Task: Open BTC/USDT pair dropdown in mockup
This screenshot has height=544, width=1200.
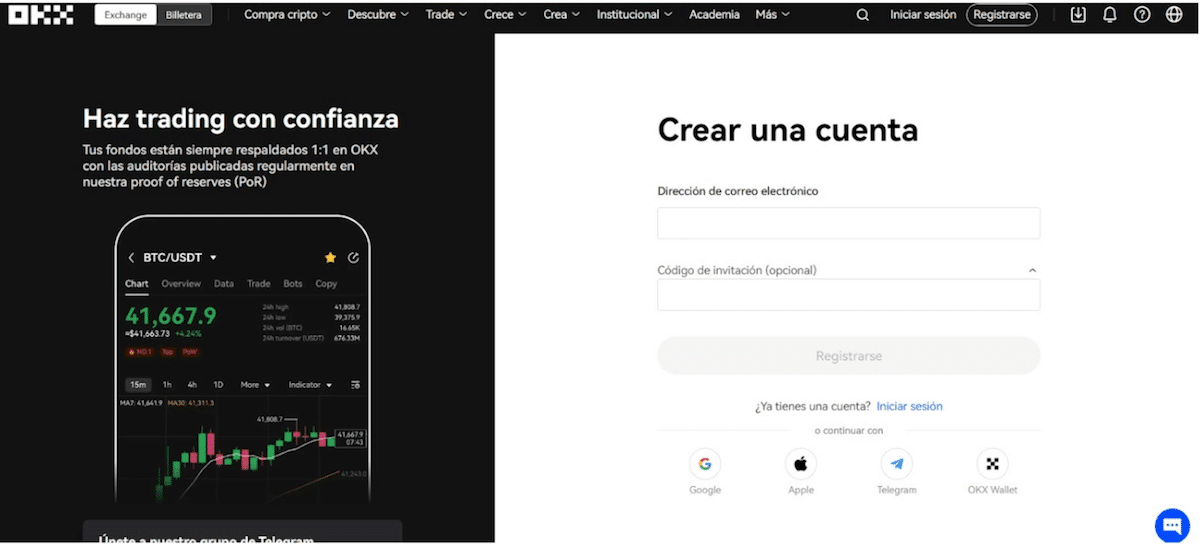Action: click(x=180, y=257)
